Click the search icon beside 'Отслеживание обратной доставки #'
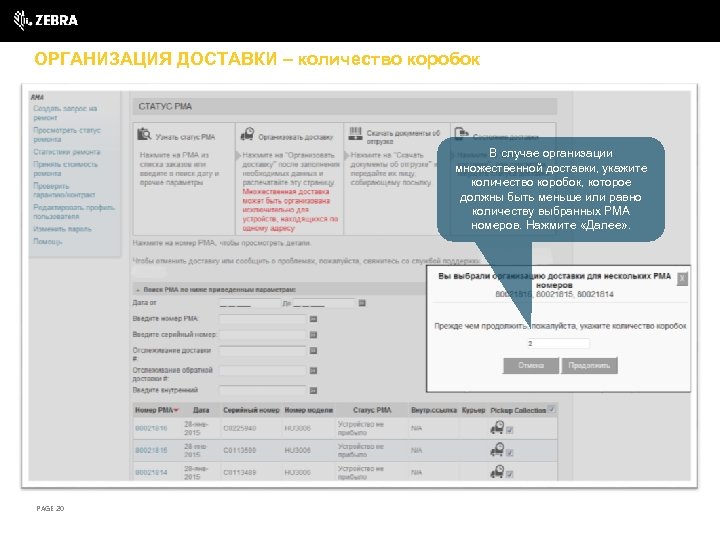 tap(313, 371)
